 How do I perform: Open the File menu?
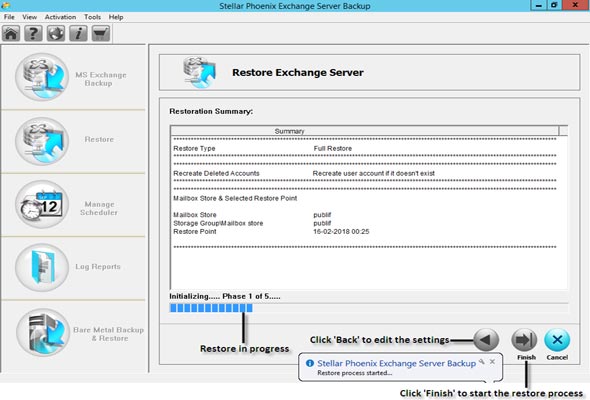point(9,17)
